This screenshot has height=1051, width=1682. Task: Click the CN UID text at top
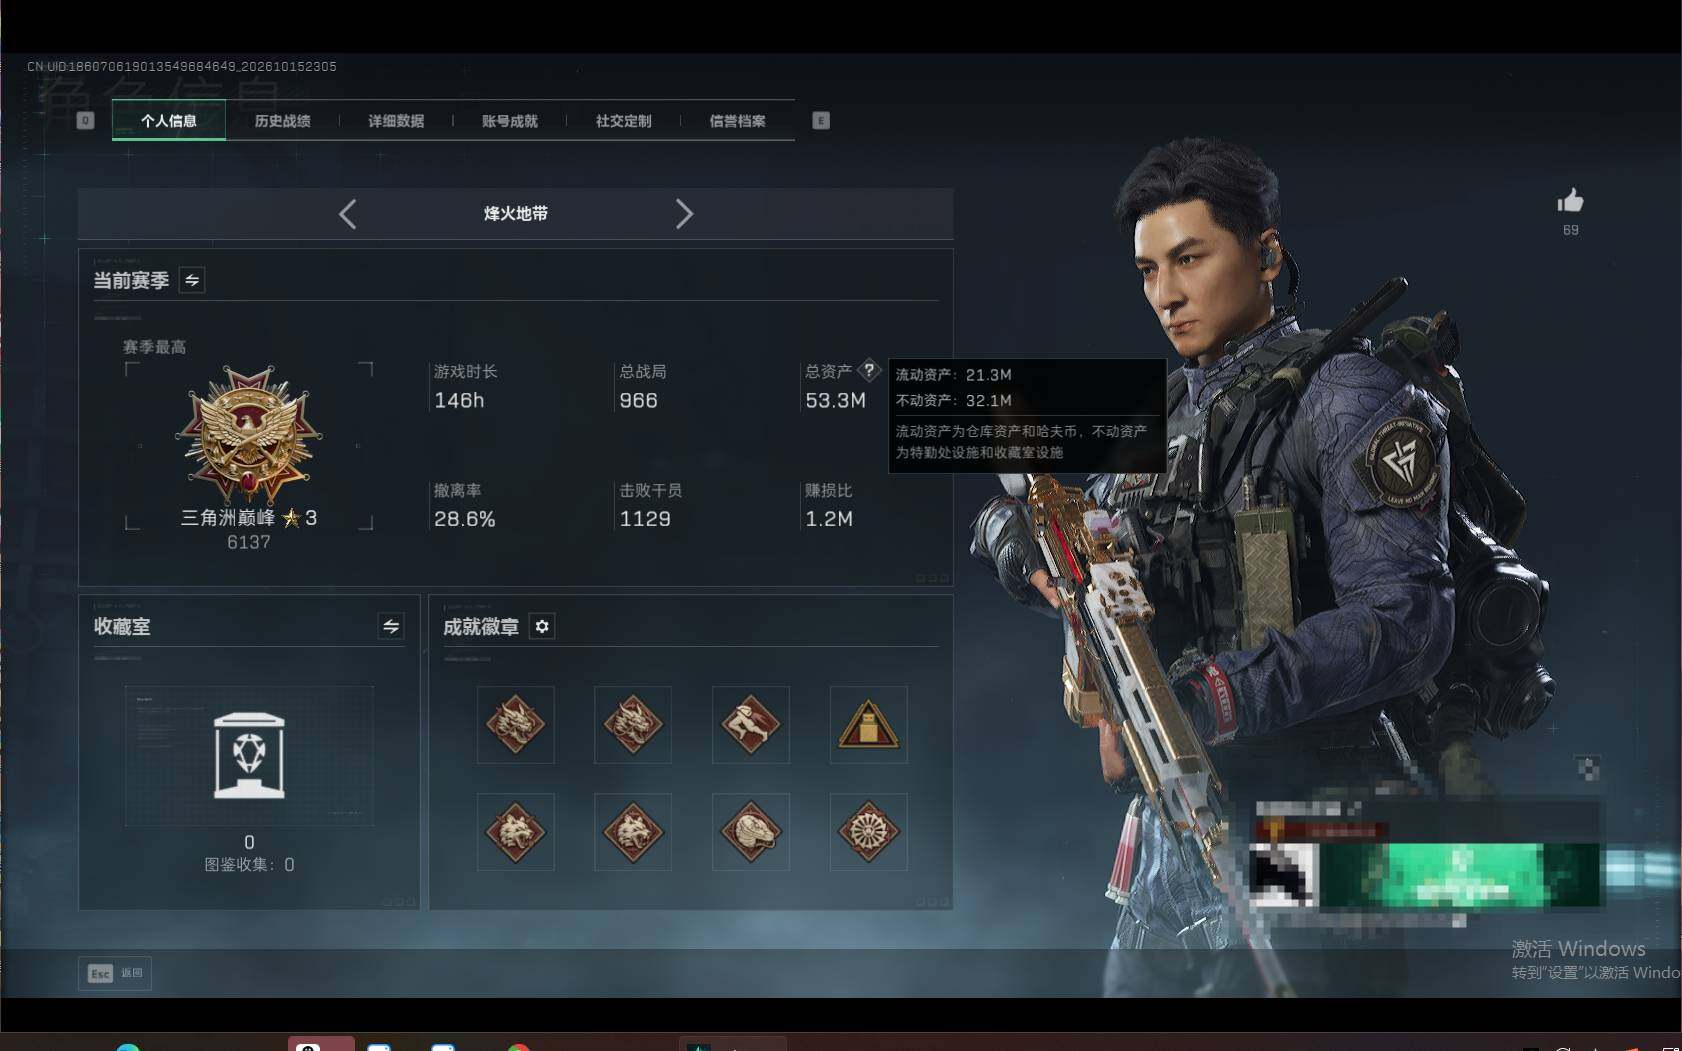pos(182,66)
